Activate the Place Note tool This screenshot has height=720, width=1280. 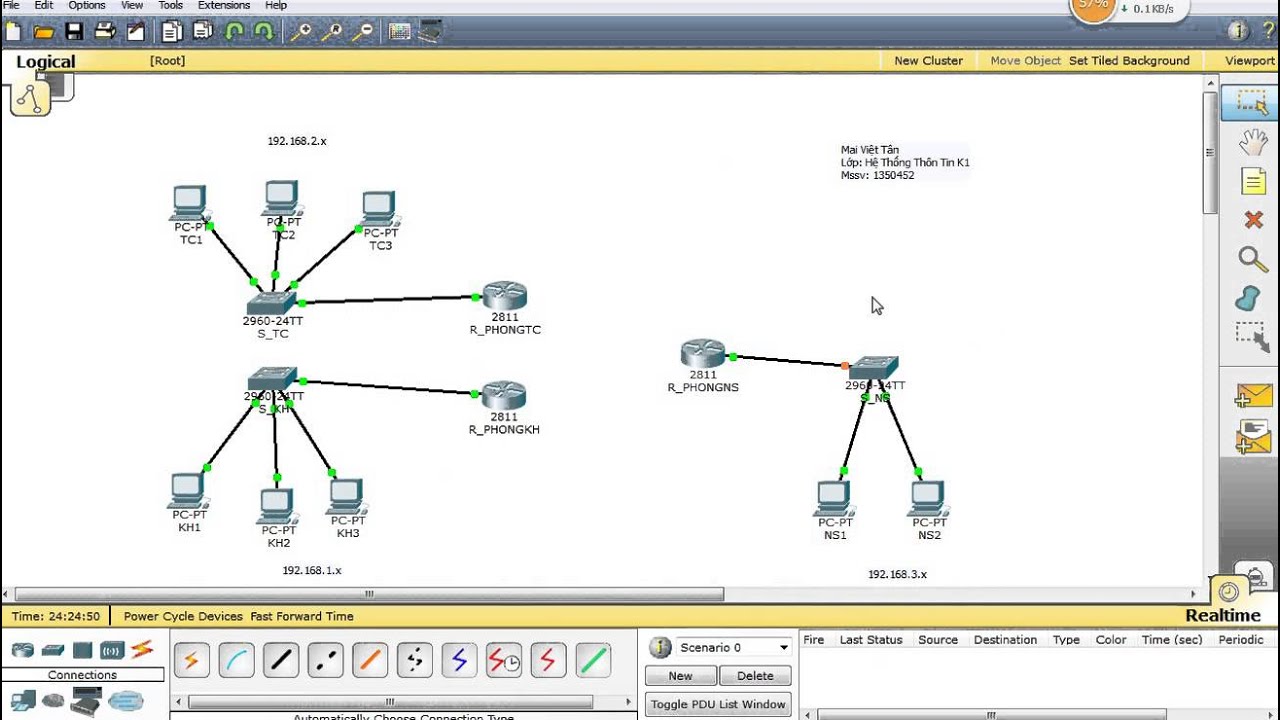1253,181
